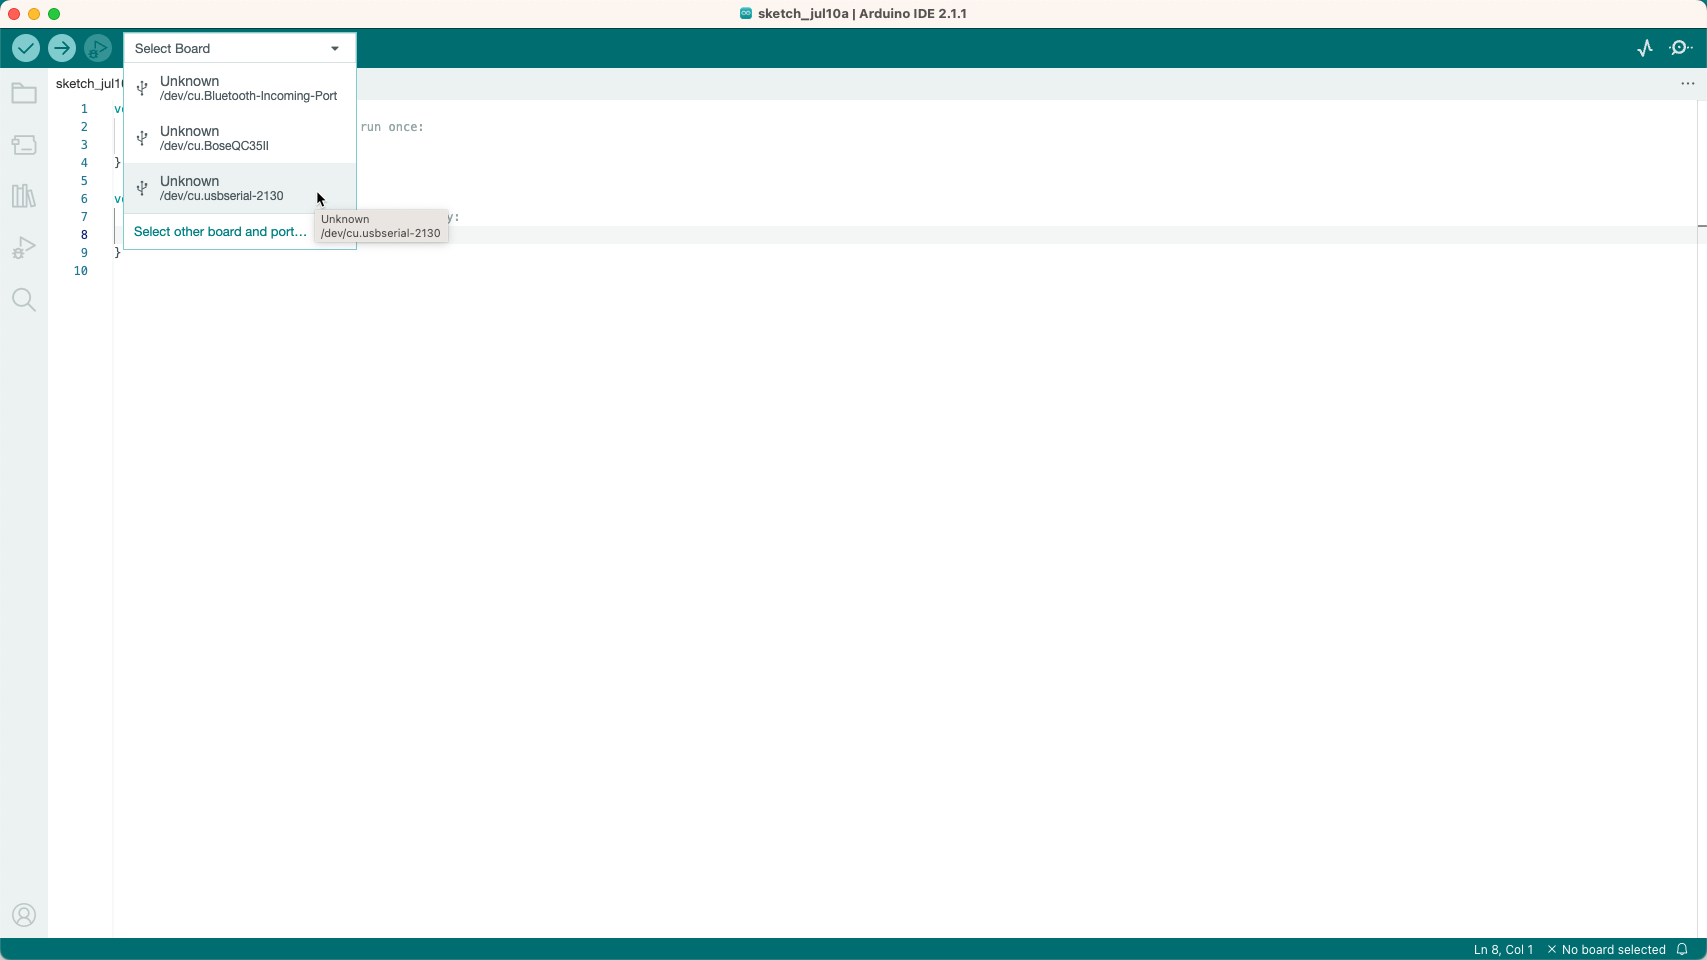The height and width of the screenshot is (960, 1707).
Task: Click No board selected in status bar
Action: 1606,949
